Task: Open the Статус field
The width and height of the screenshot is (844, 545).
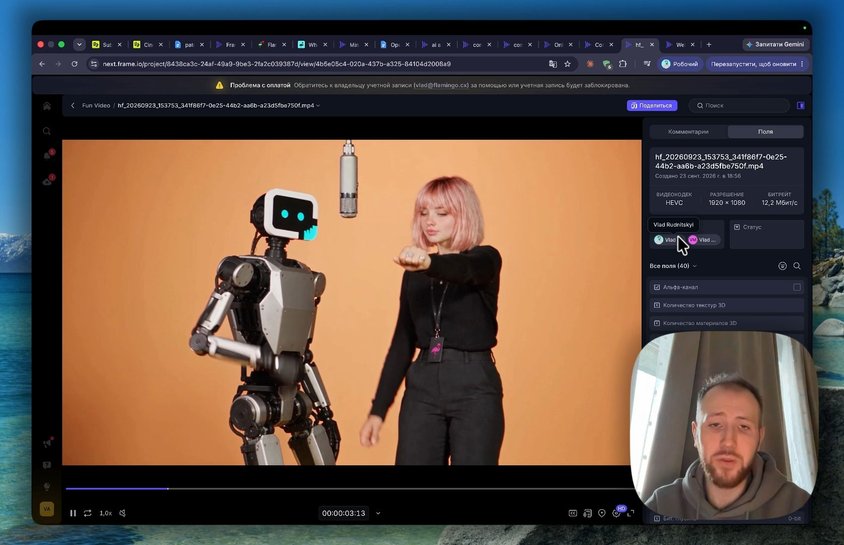Action: coord(766,234)
